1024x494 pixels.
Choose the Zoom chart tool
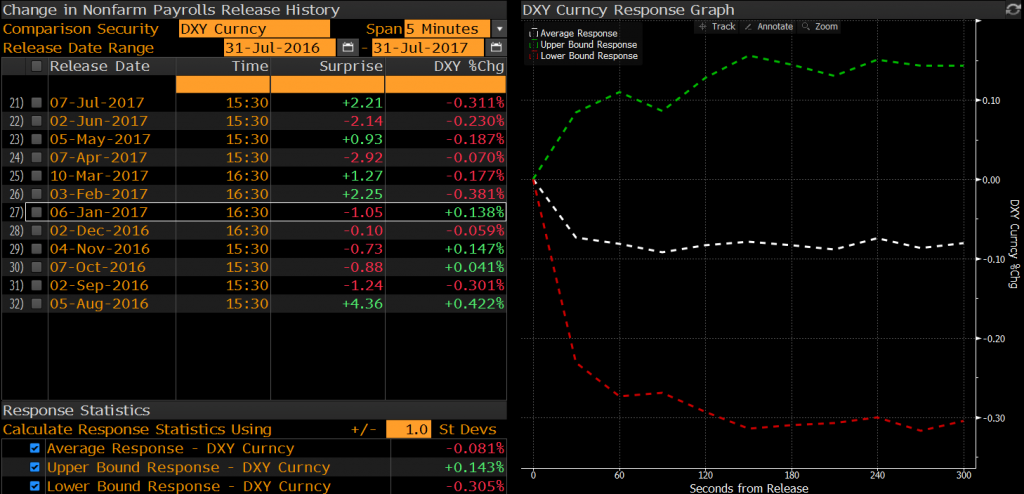click(x=820, y=27)
